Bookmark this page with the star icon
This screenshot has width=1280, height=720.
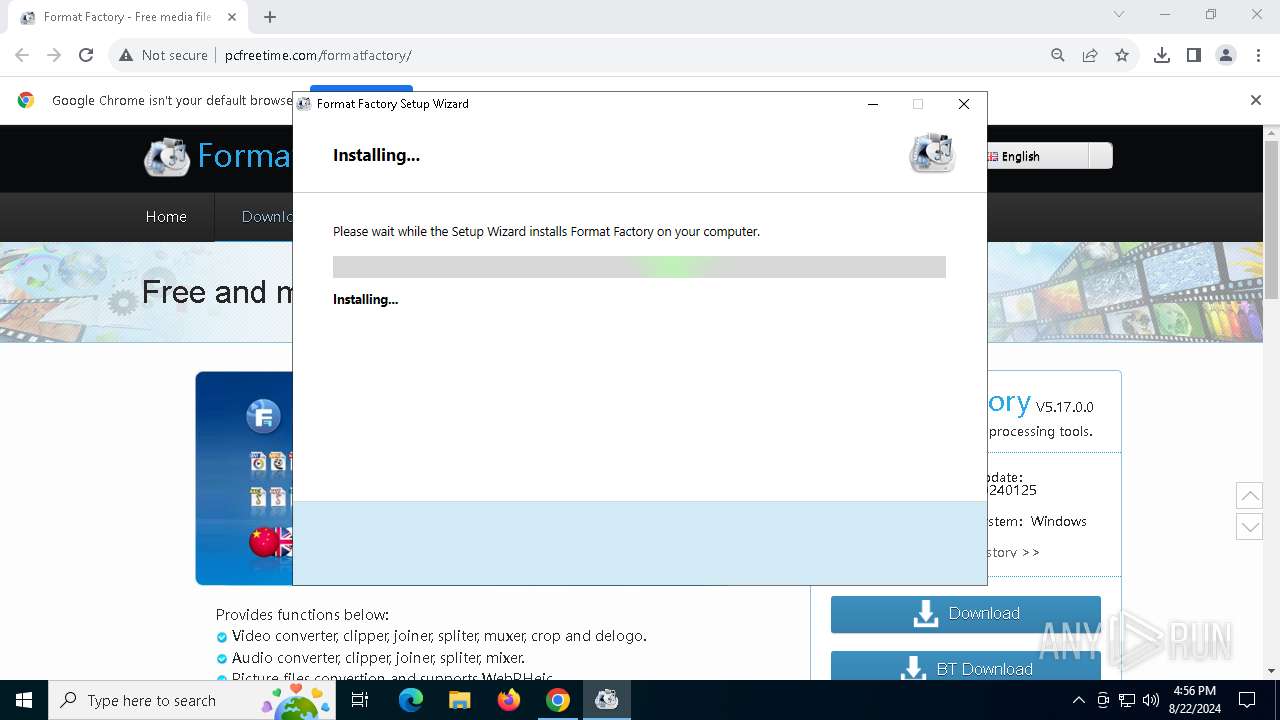(x=1122, y=55)
